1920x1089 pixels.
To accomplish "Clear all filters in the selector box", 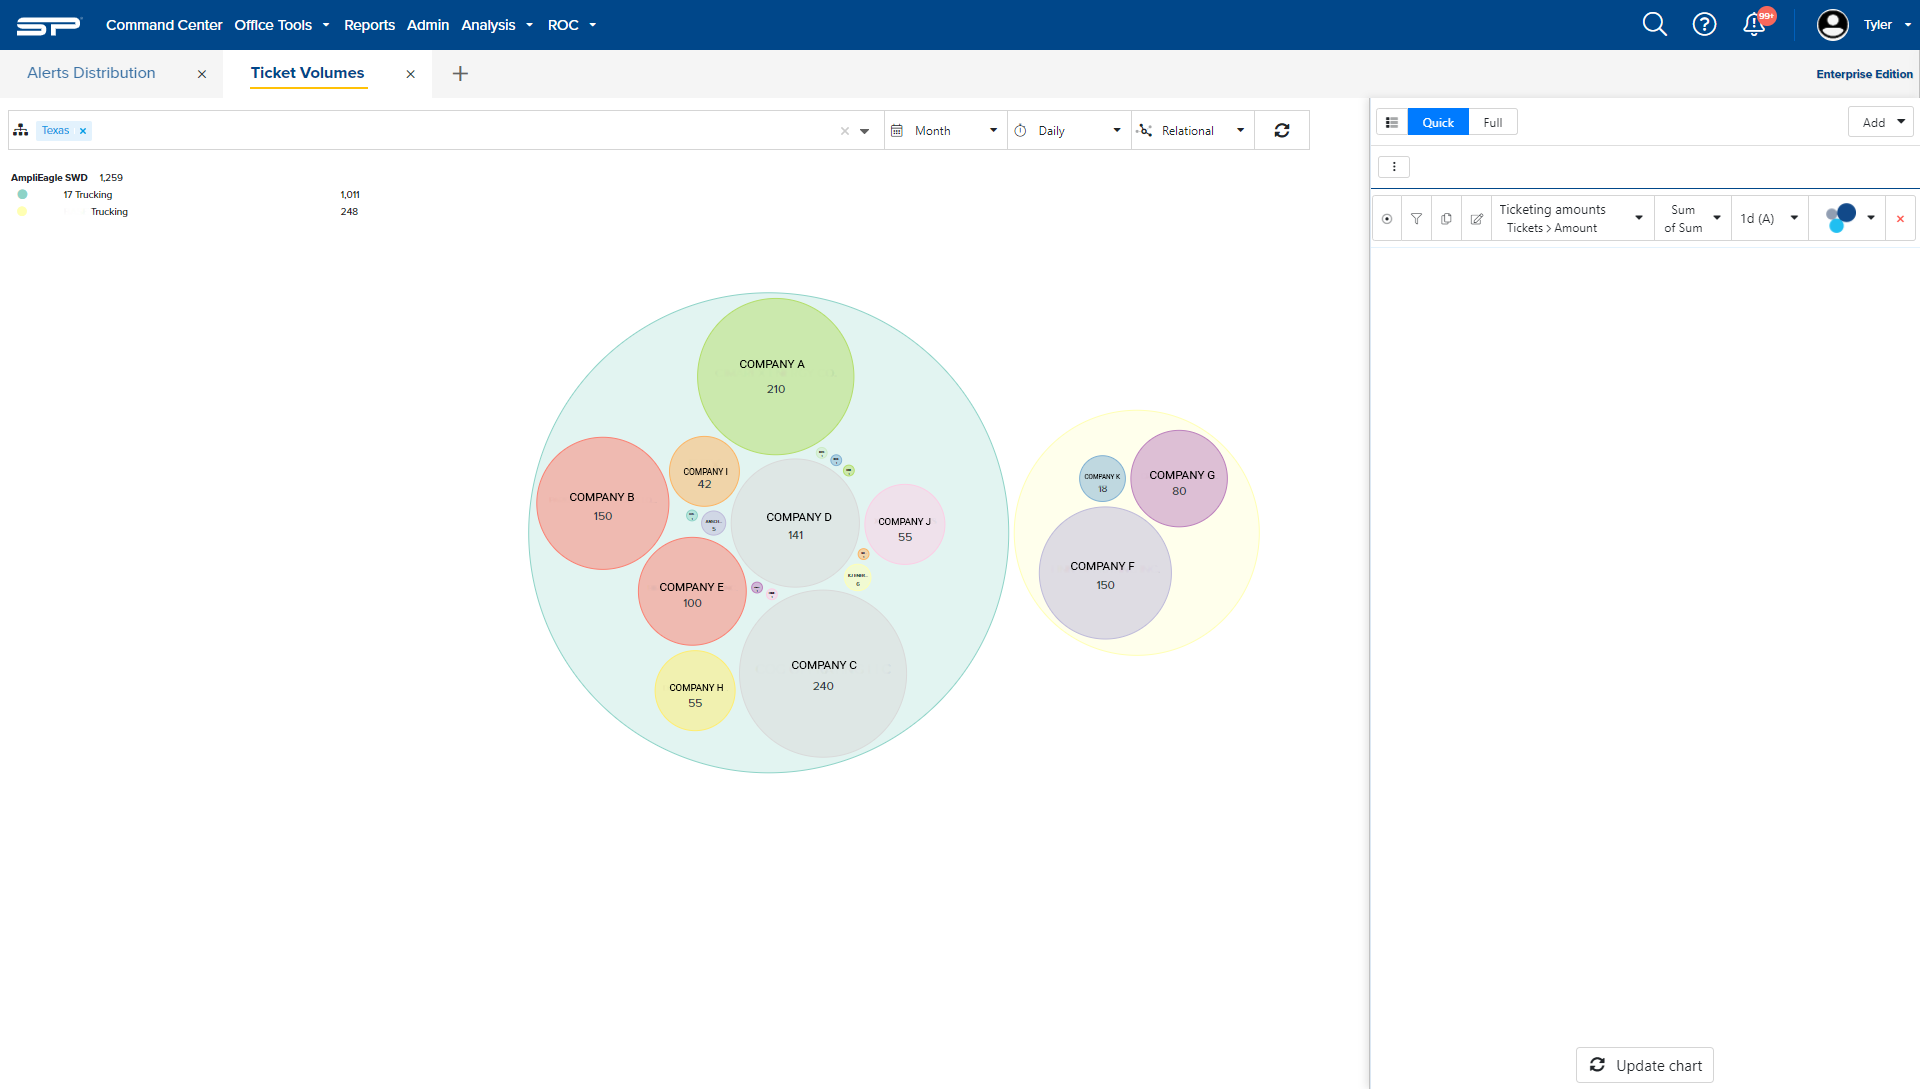I will (x=844, y=131).
